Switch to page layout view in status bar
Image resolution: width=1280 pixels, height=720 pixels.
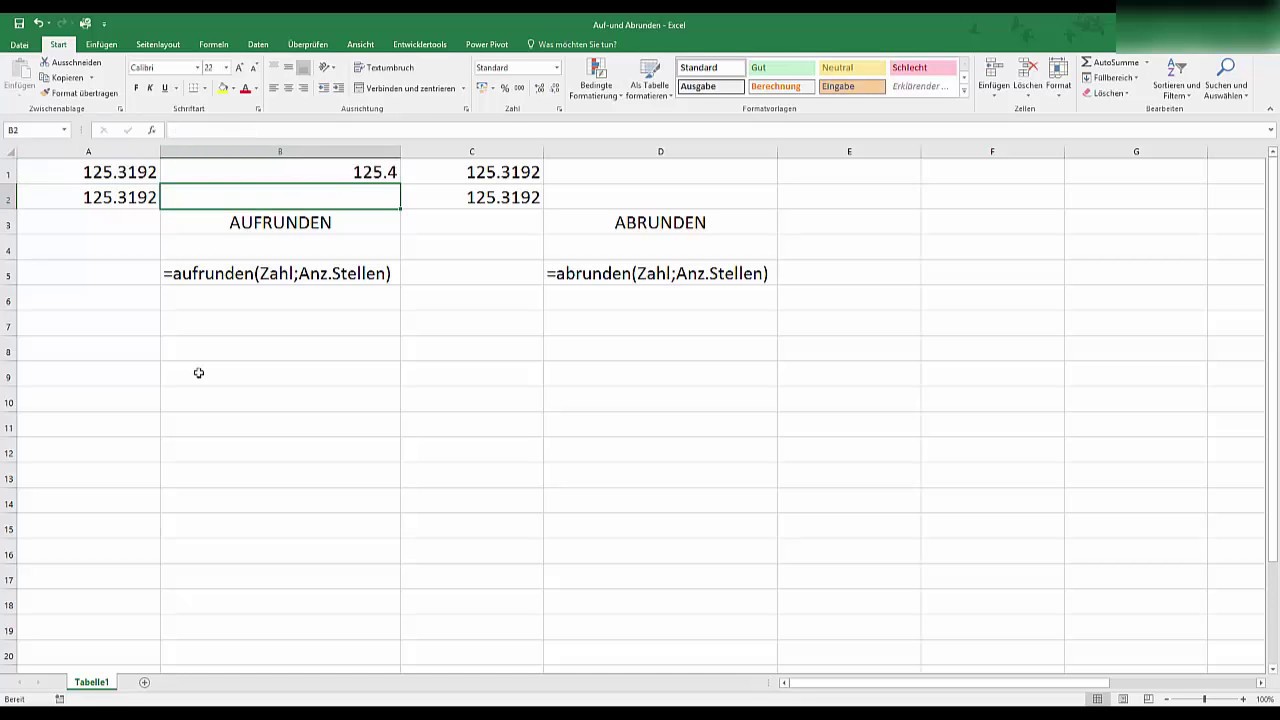1123,699
